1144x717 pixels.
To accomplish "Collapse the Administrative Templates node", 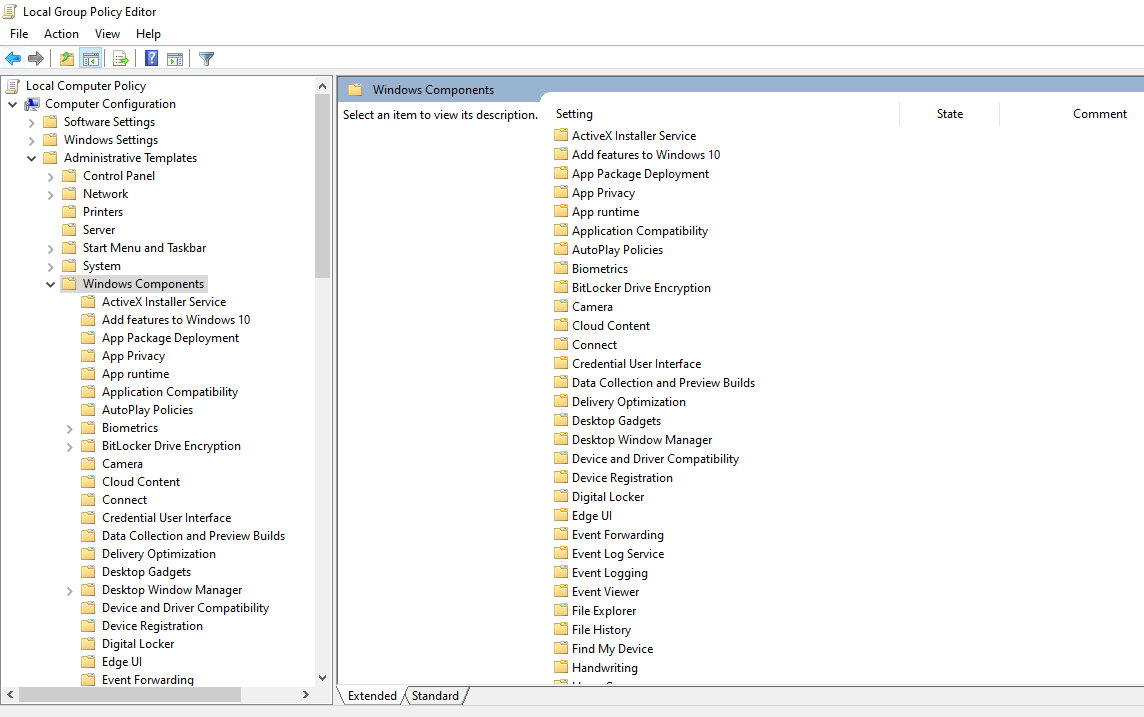I will pos(31,158).
